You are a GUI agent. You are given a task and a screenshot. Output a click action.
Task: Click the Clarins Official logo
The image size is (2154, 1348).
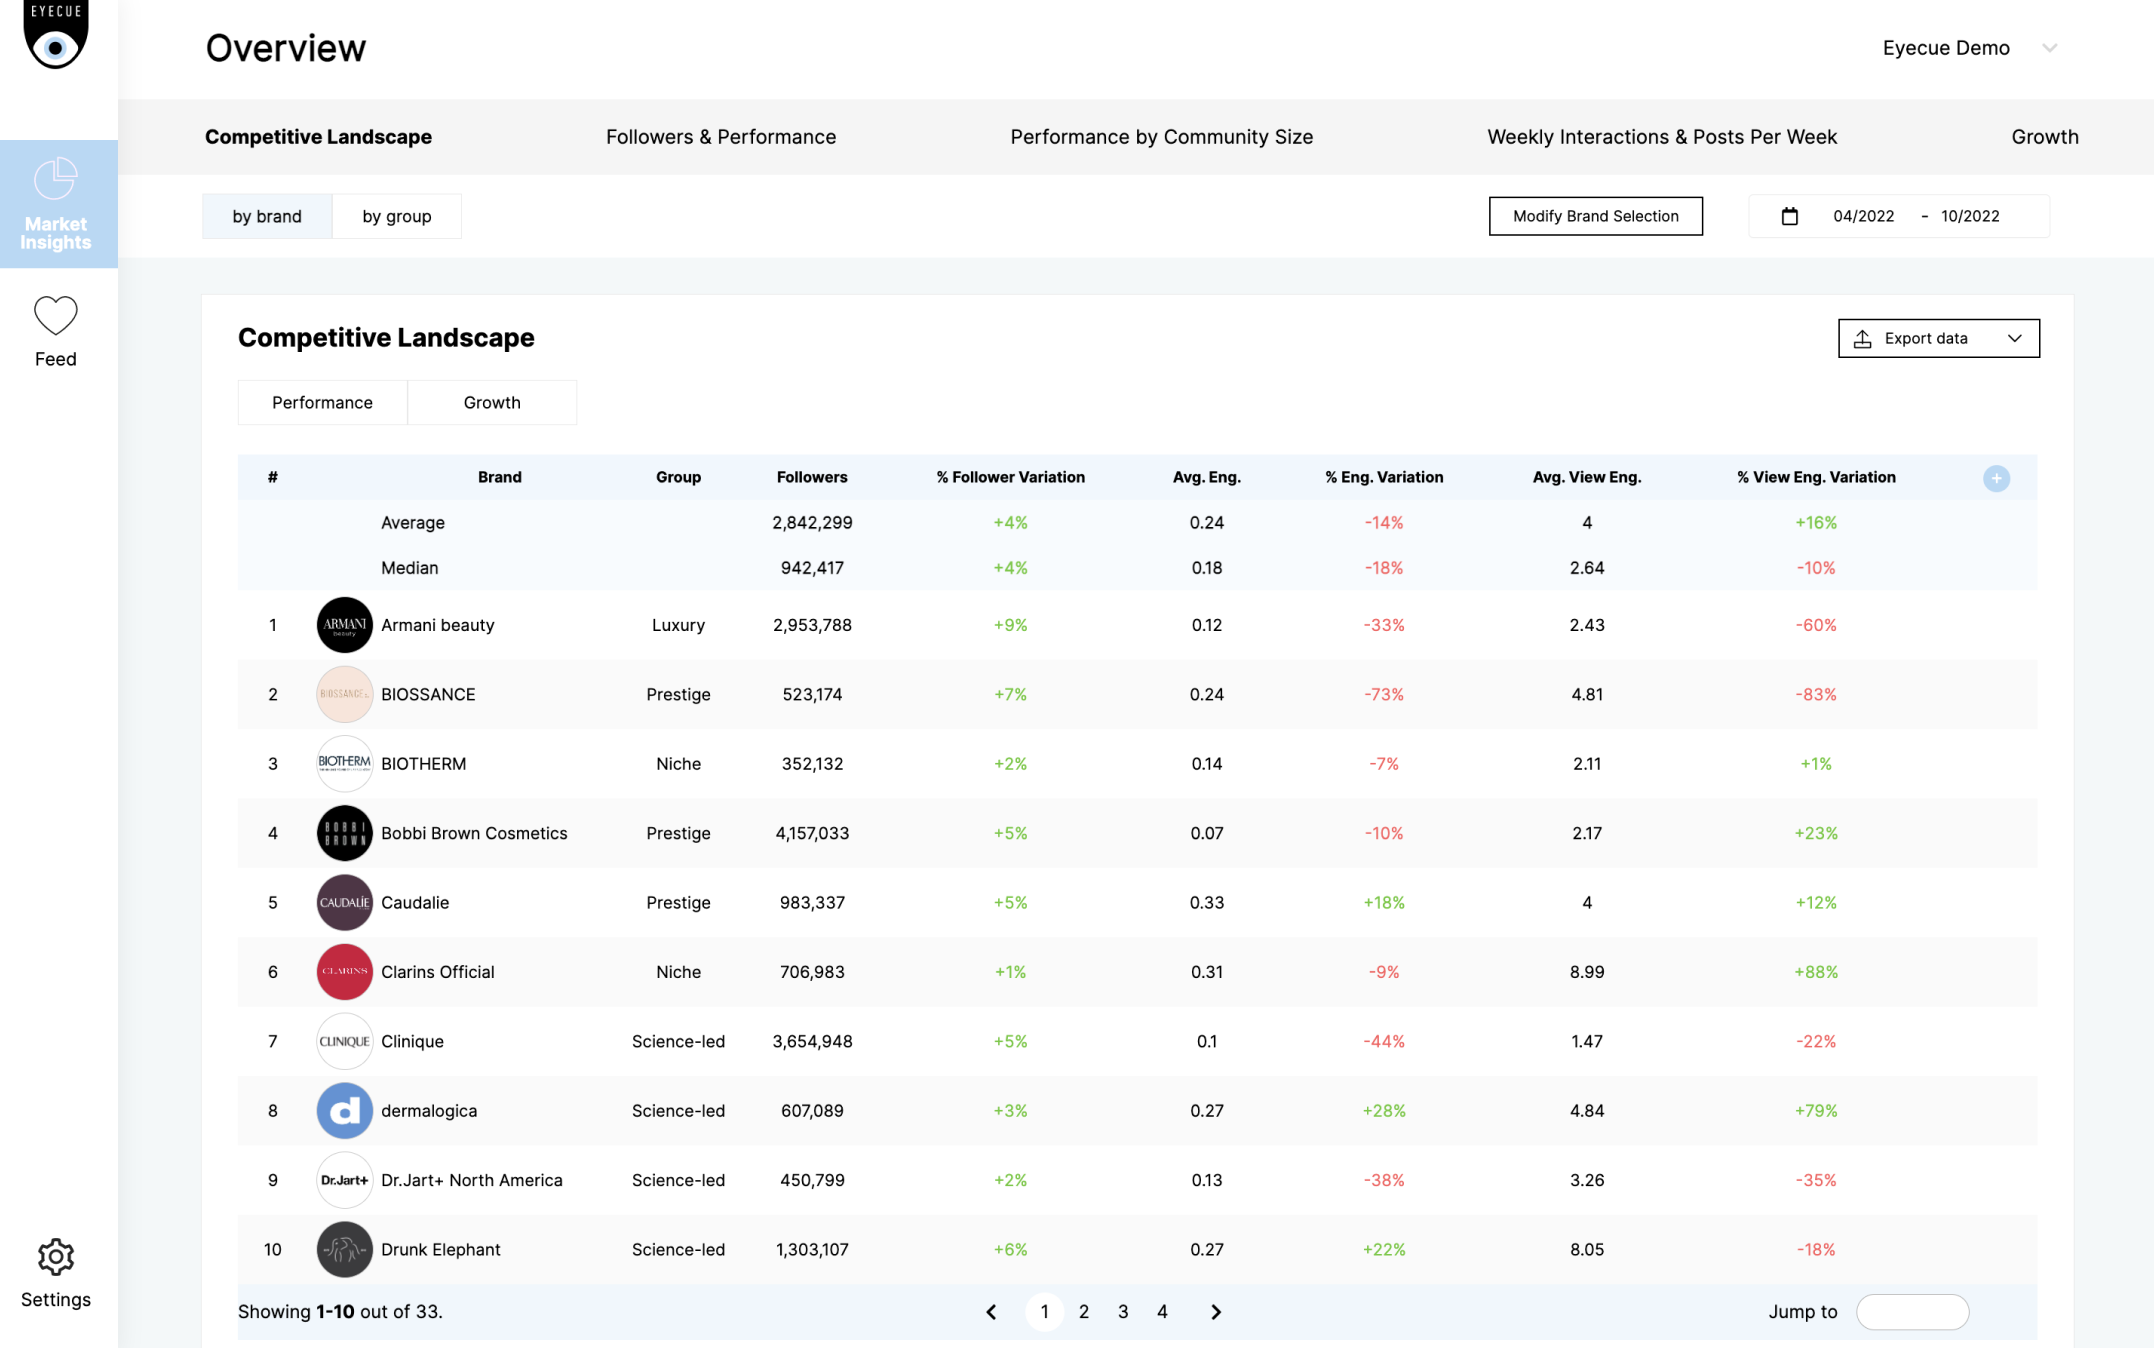point(344,972)
